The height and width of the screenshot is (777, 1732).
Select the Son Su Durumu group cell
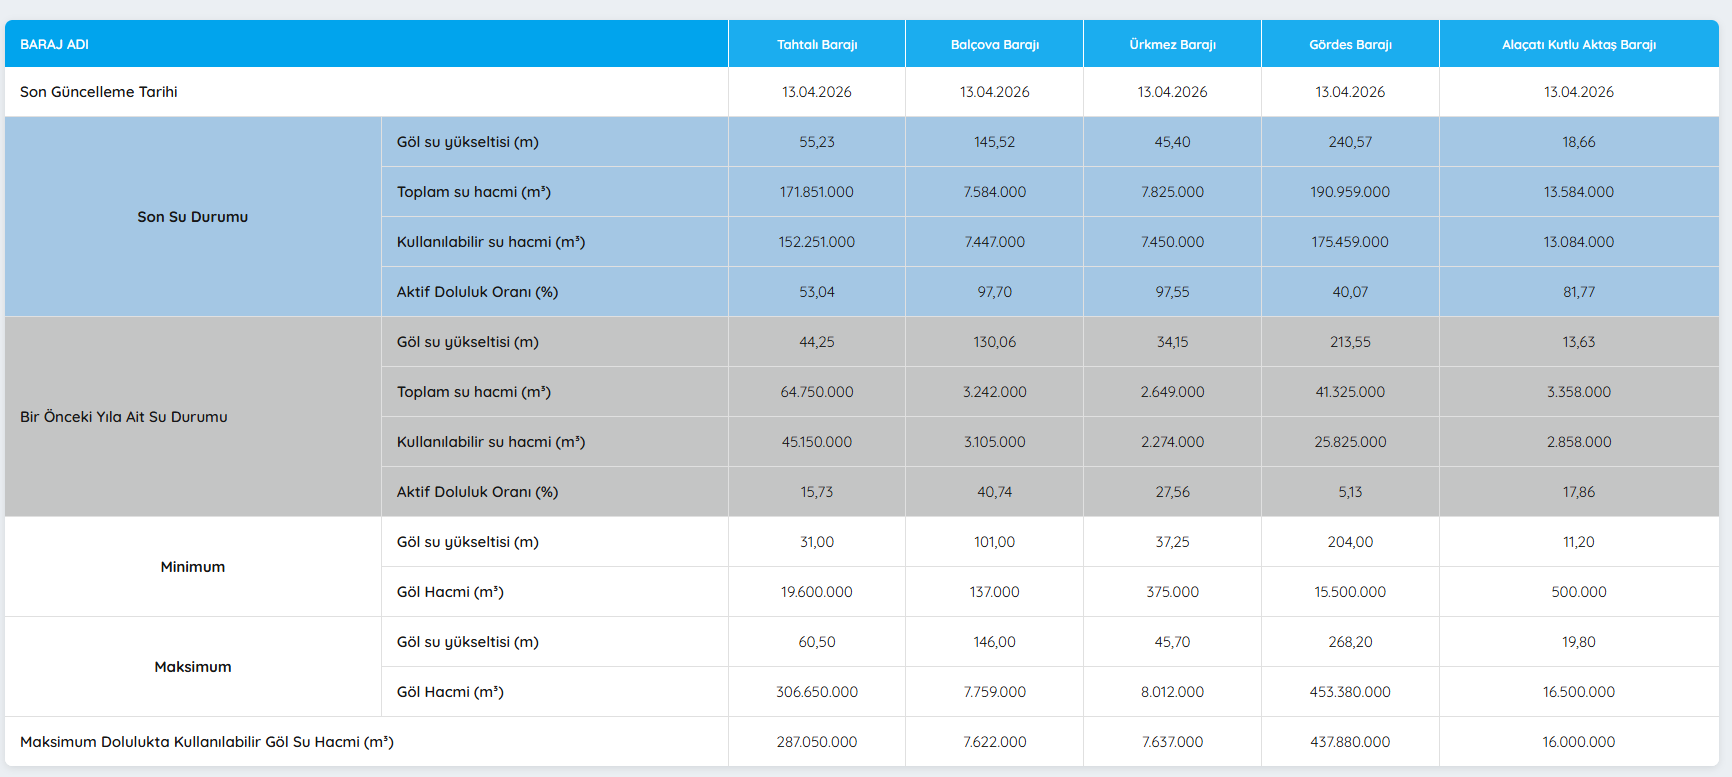point(193,217)
